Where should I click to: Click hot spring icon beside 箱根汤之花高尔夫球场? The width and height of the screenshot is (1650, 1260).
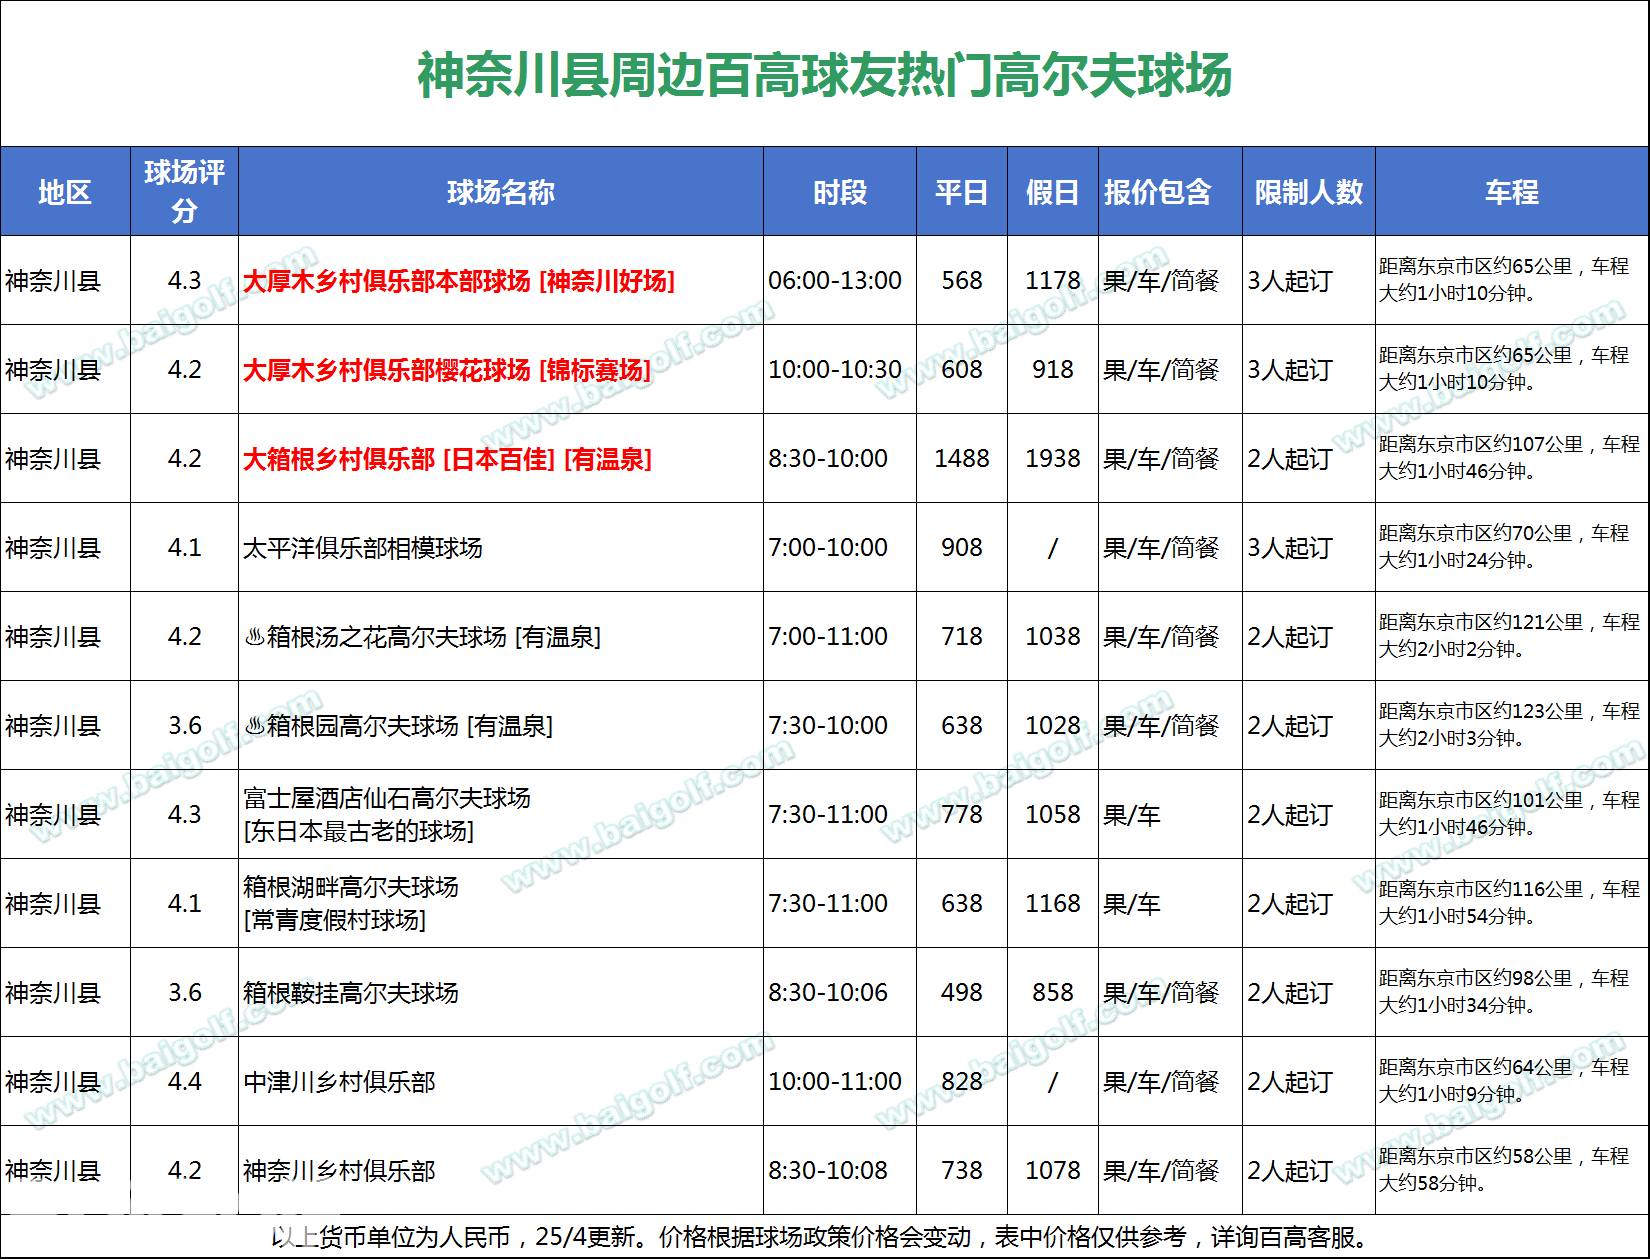click(x=254, y=637)
